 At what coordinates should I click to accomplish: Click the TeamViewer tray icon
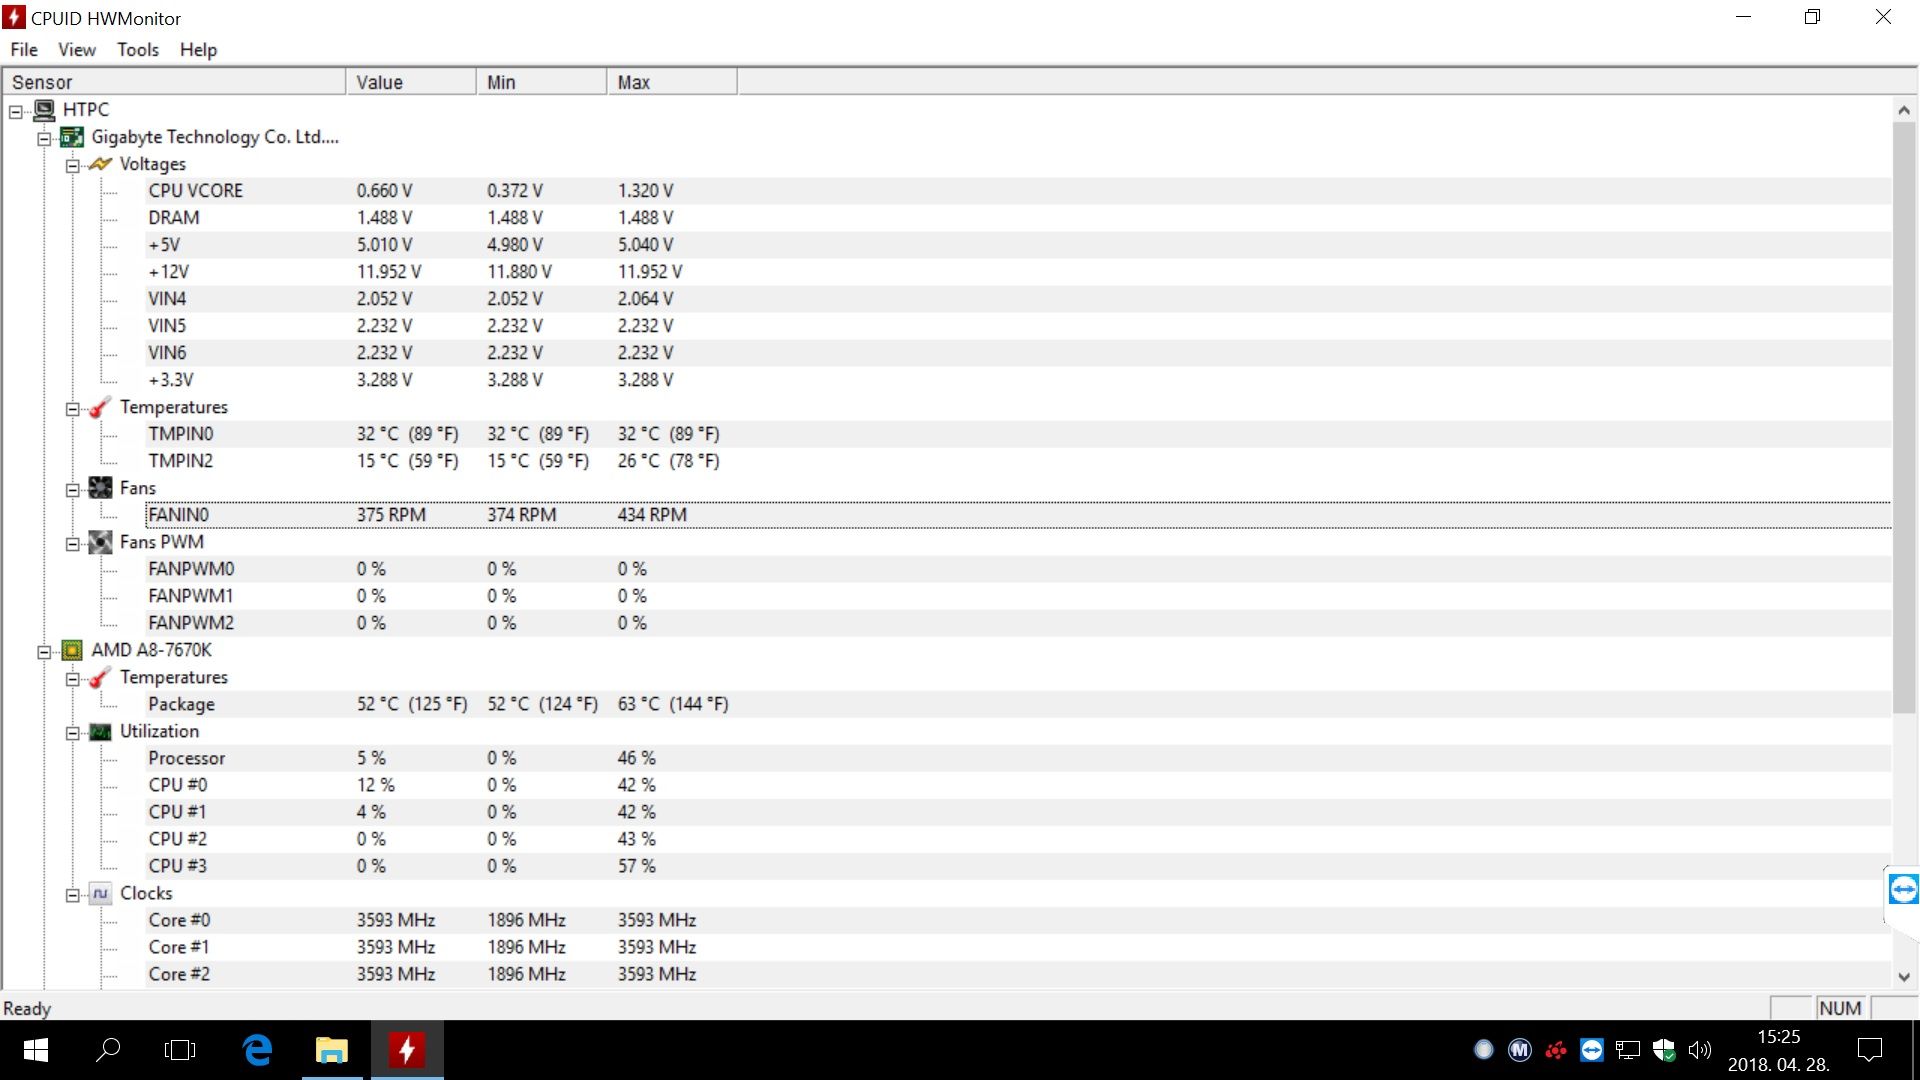(1592, 1050)
